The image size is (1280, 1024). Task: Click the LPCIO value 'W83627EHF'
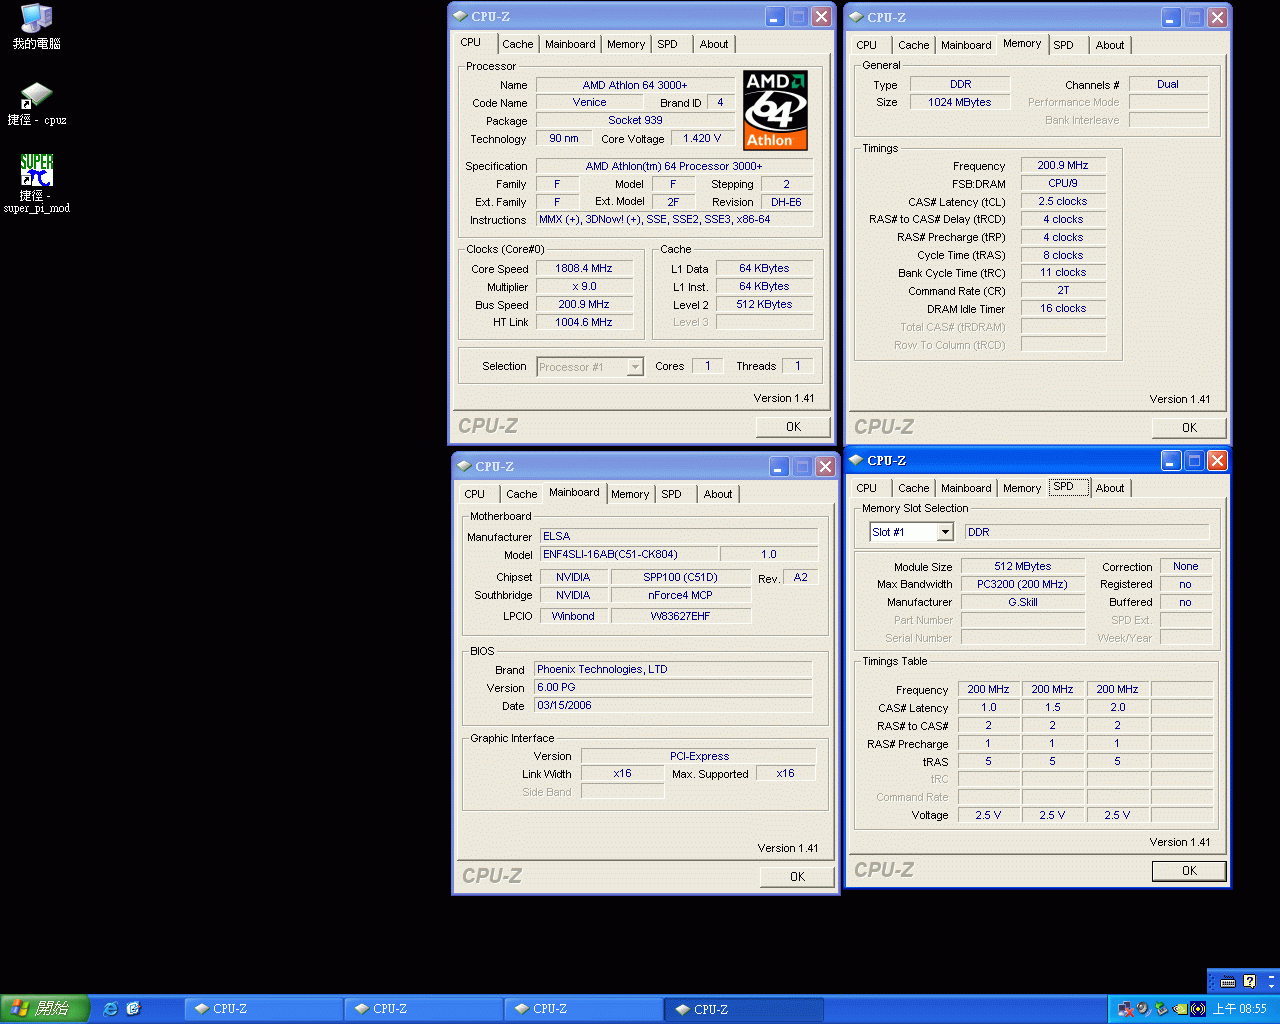[x=680, y=616]
